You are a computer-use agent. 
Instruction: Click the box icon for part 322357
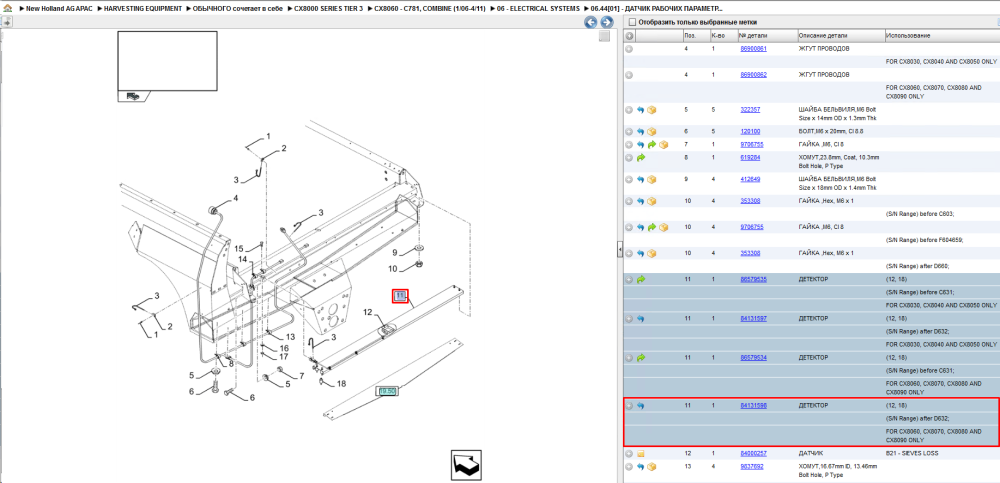pyautogui.click(x=652, y=110)
